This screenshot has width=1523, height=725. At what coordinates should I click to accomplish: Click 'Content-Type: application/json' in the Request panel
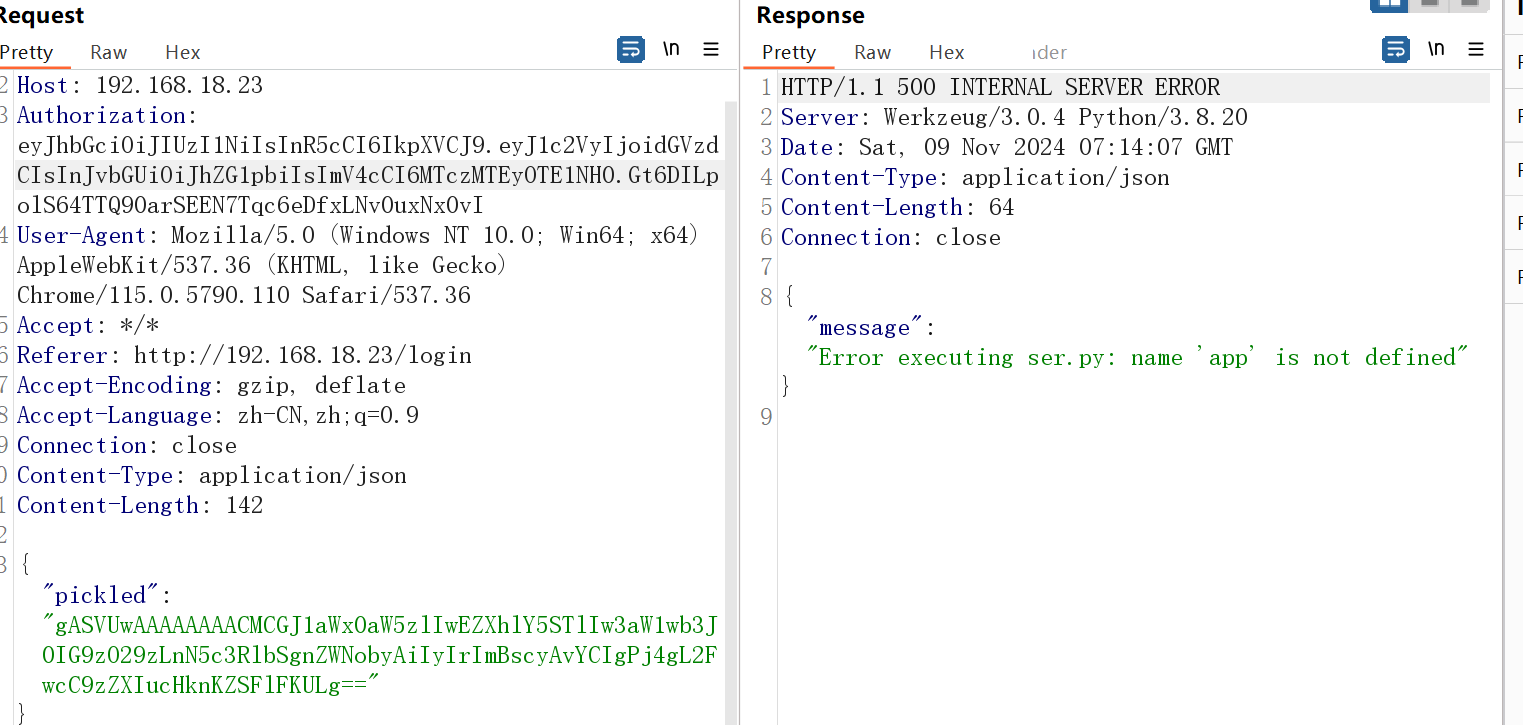coord(212,476)
